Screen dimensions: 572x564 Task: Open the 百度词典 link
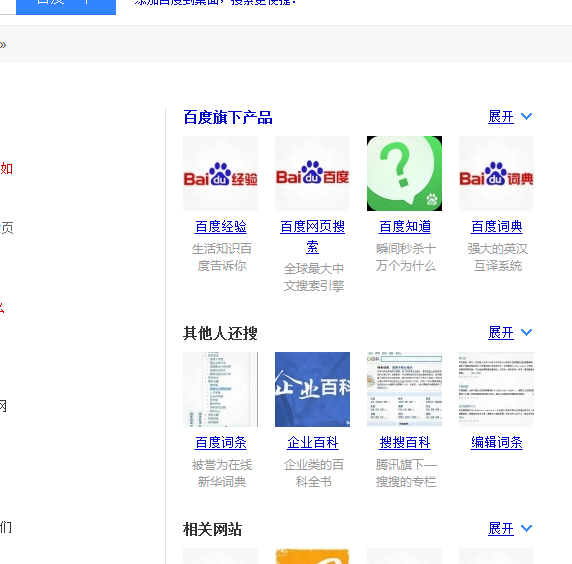(x=496, y=227)
